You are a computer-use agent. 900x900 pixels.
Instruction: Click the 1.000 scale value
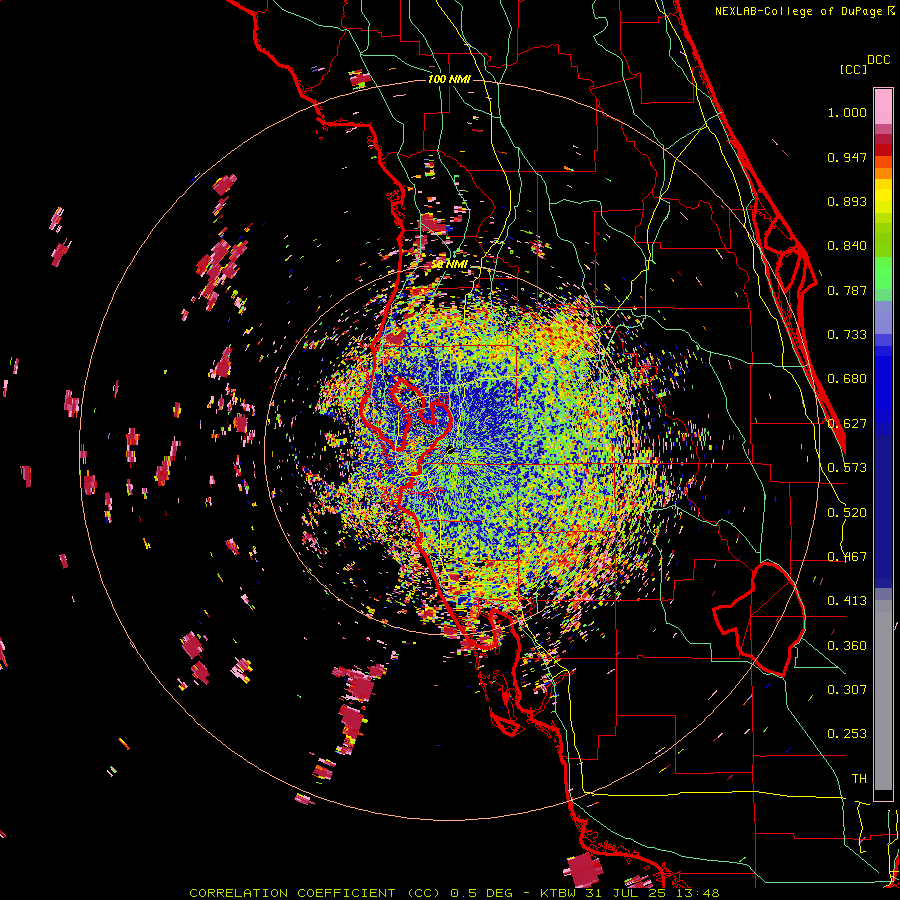pos(847,112)
